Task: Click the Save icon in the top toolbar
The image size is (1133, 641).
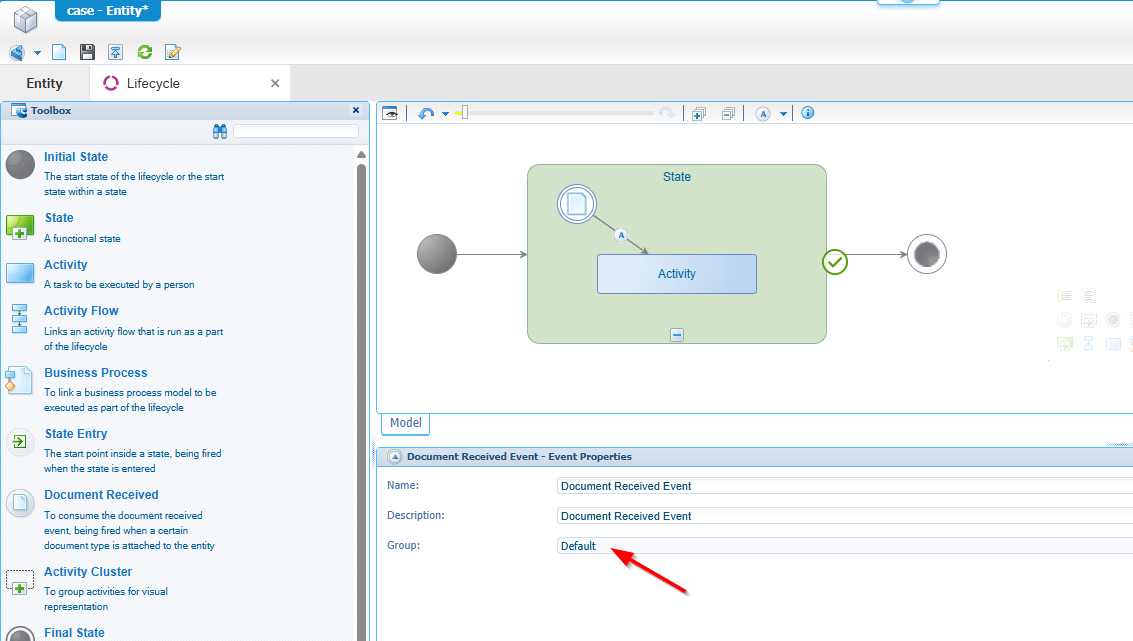Action: [x=87, y=52]
